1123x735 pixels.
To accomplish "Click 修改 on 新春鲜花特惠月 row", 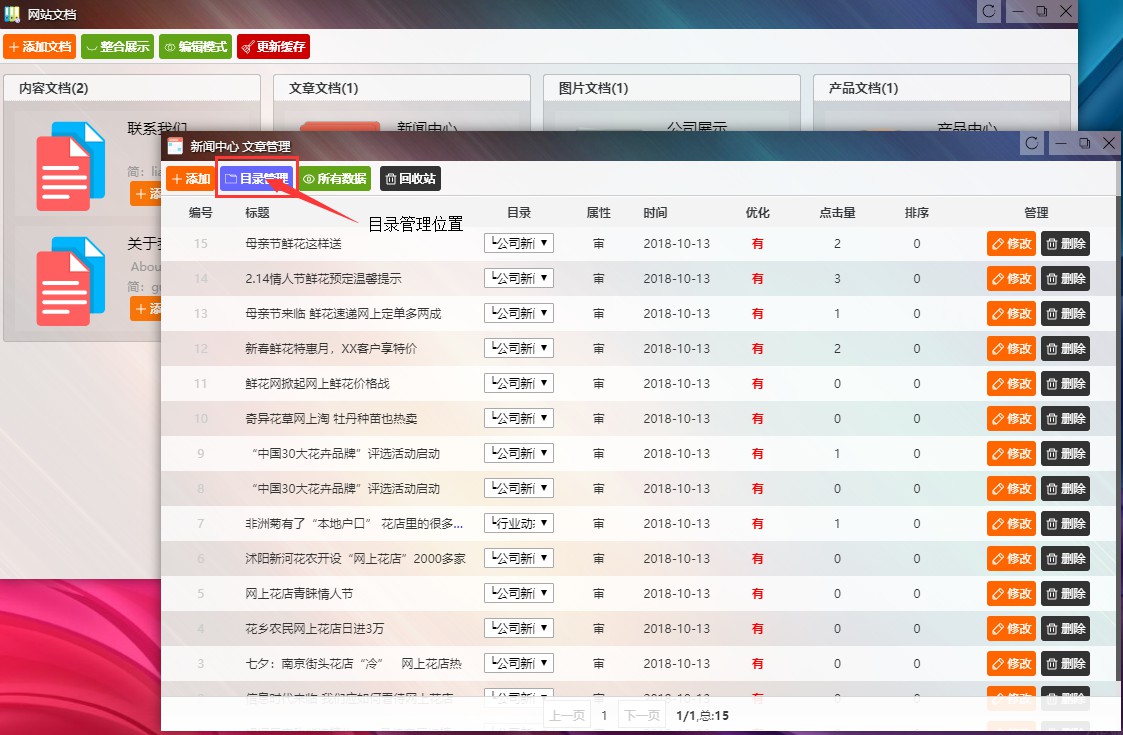I will point(1011,349).
